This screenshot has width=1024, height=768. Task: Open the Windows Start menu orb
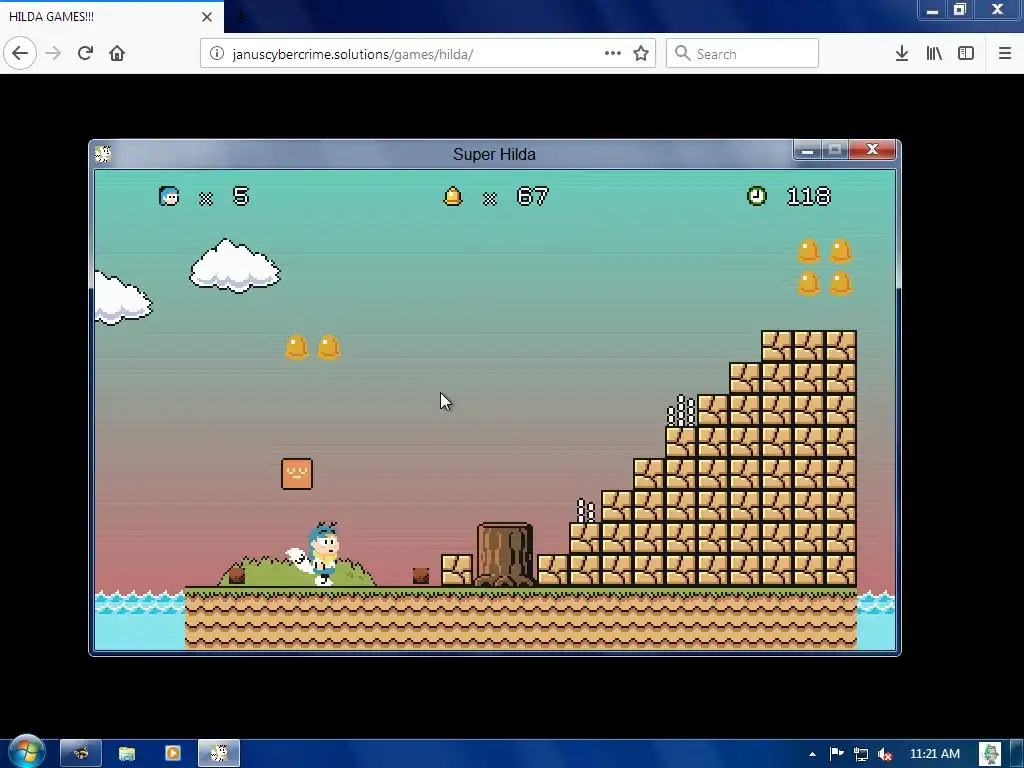tap(27, 752)
